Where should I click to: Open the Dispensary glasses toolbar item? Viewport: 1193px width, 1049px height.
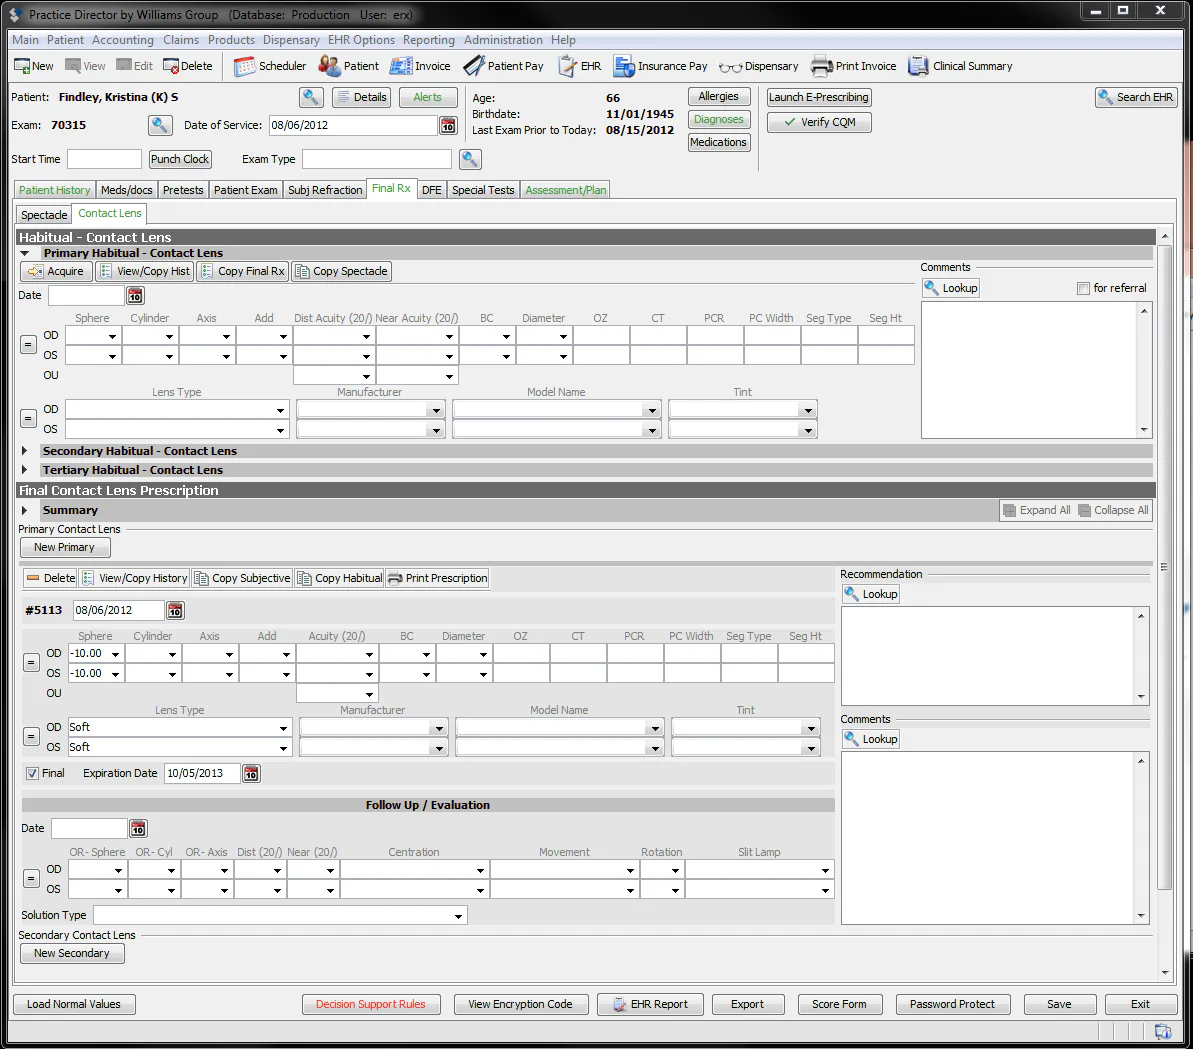pos(759,66)
